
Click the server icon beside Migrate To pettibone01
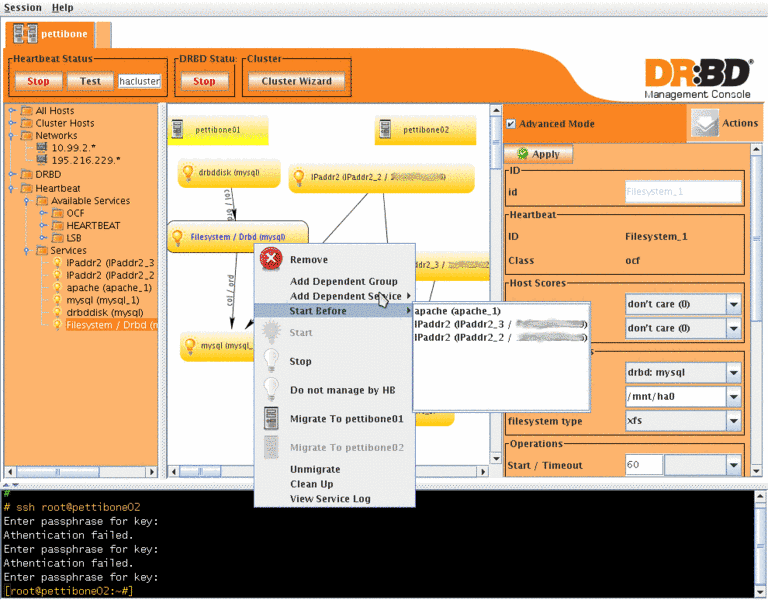point(271,418)
